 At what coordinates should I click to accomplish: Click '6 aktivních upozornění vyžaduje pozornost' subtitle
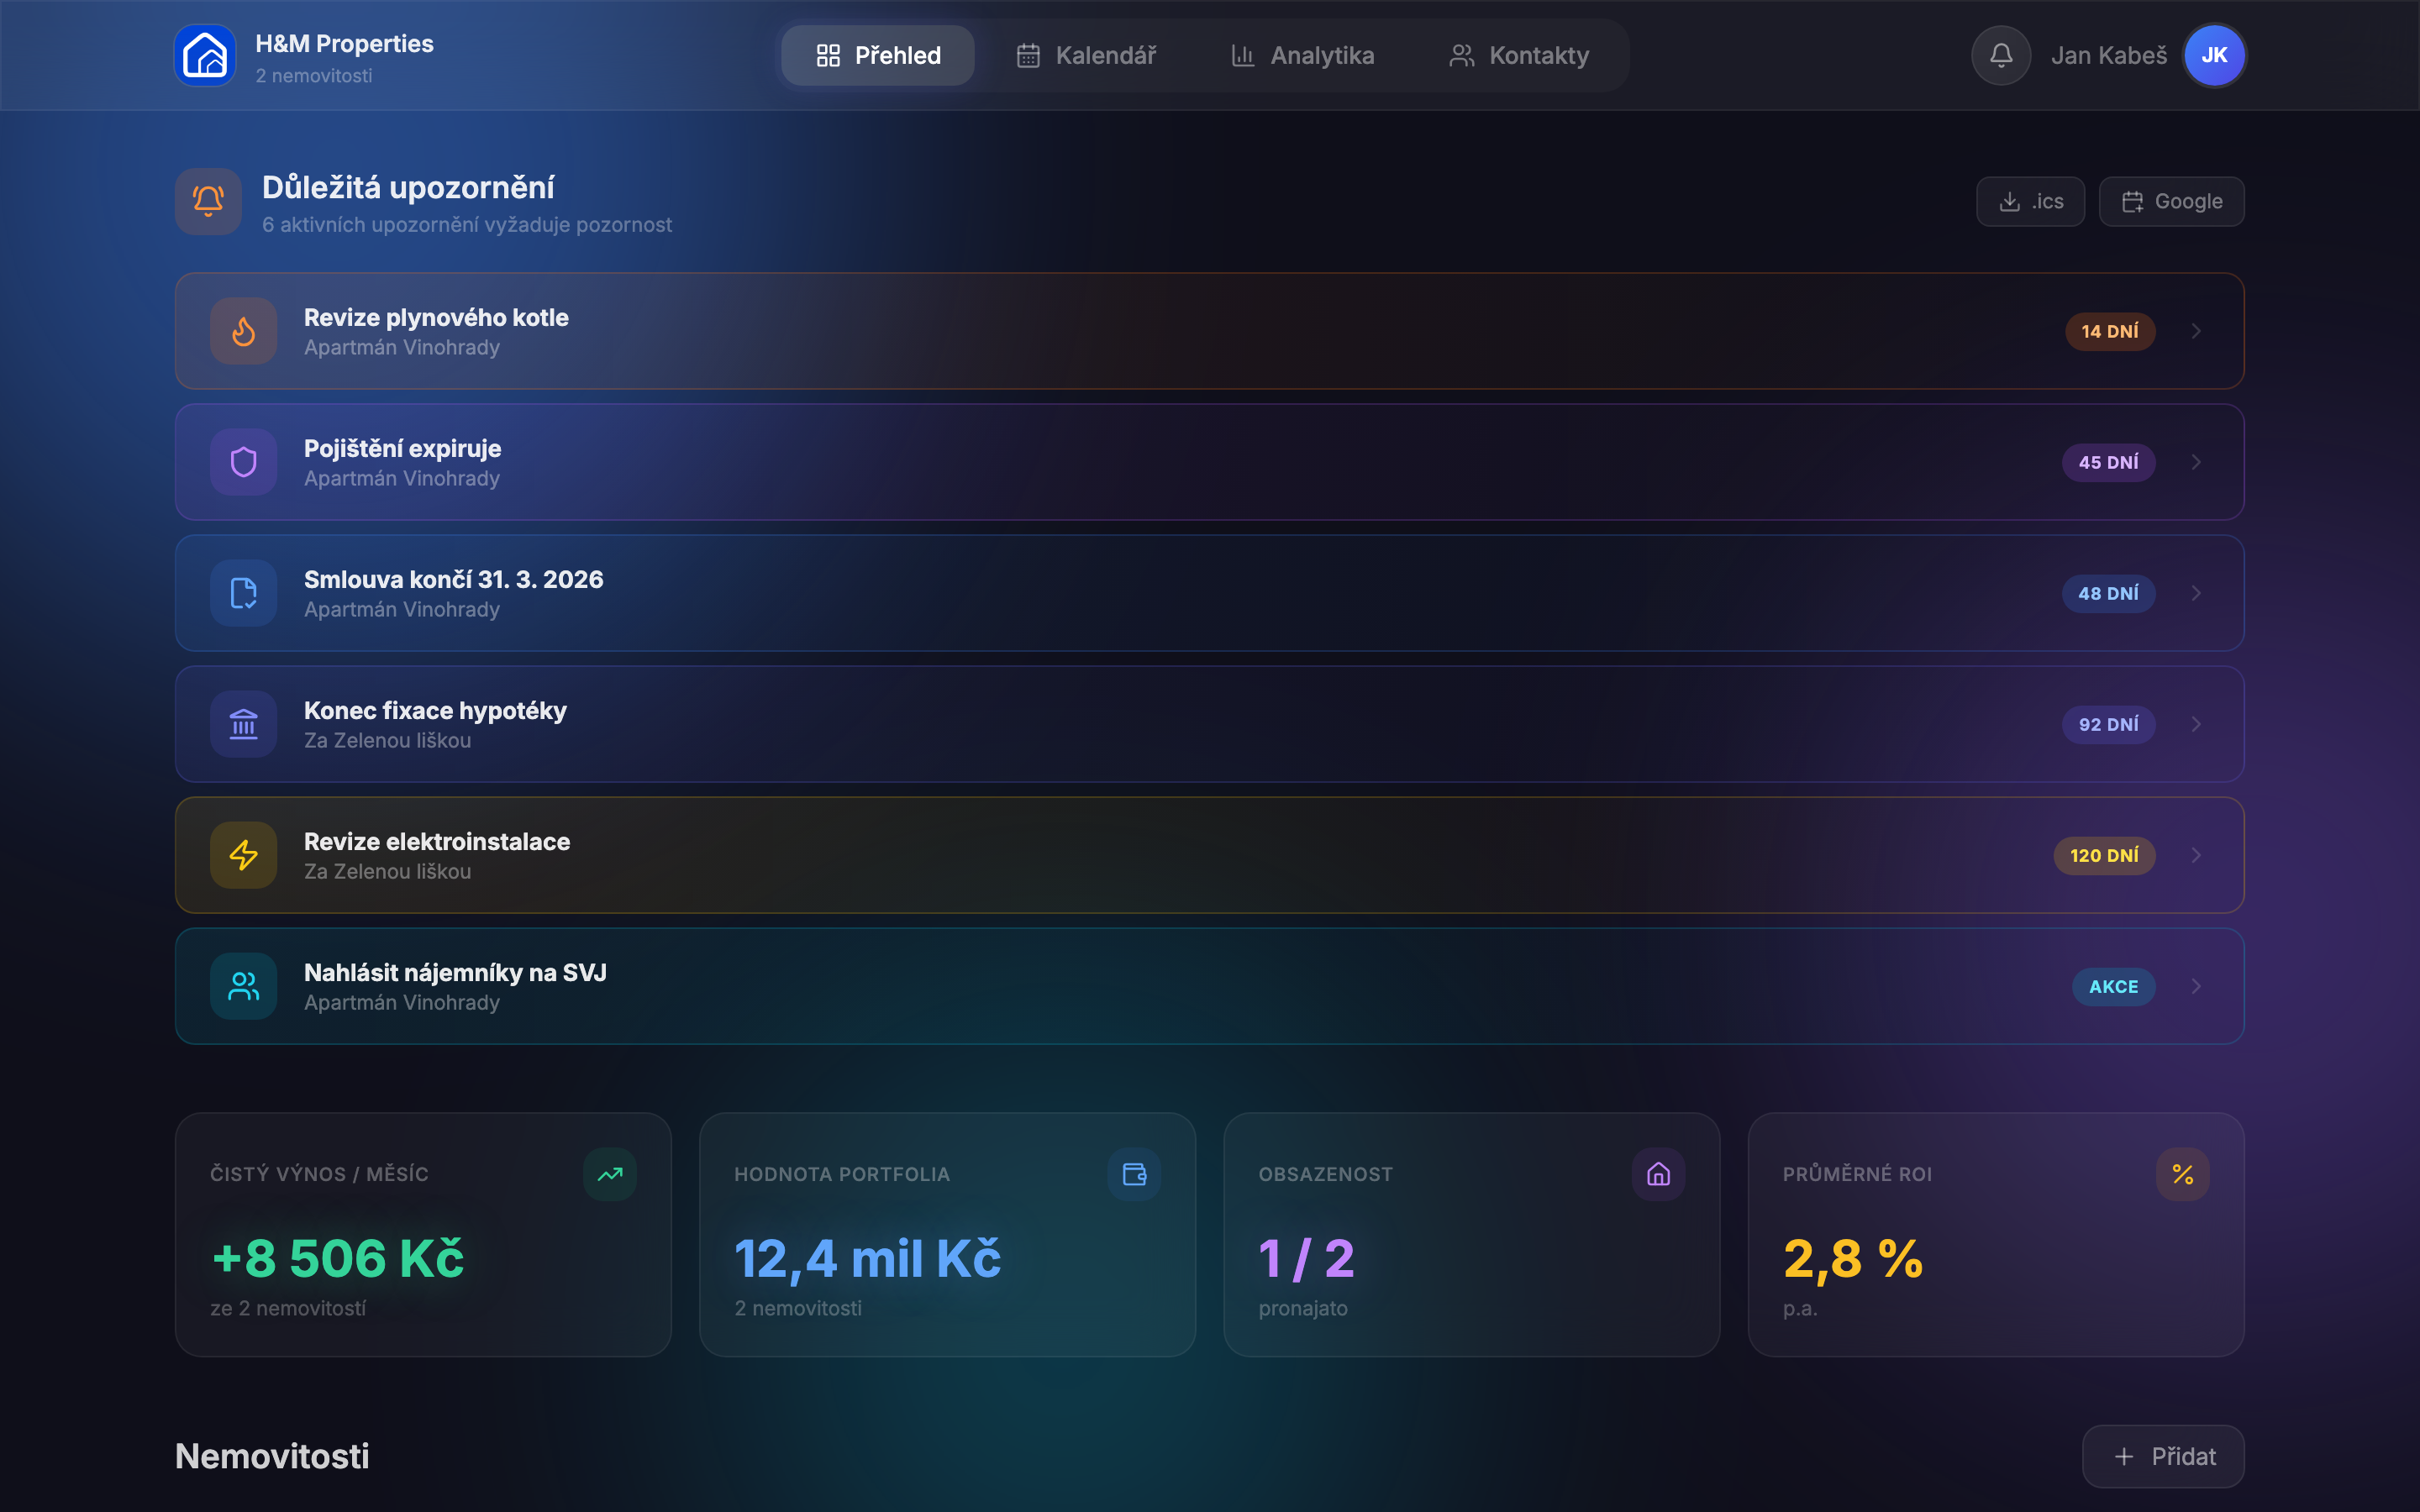[x=466, y=225]
